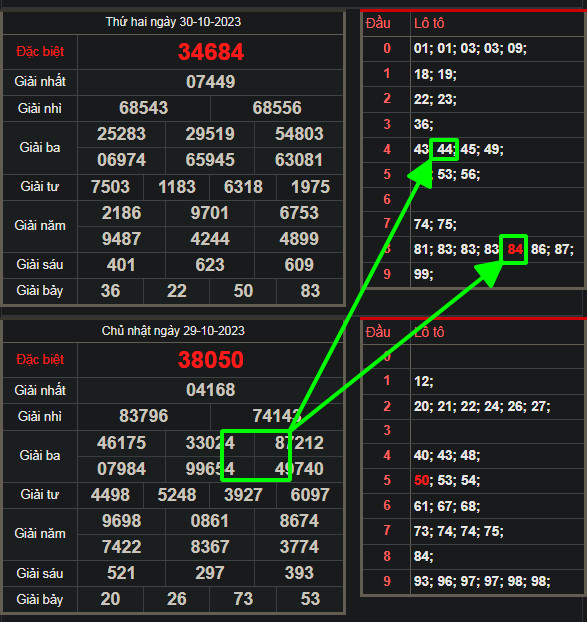Viewport: 587px width, 622px height.
Task: Click the Giải ba number 65945
Action: (x=210, y=160)
